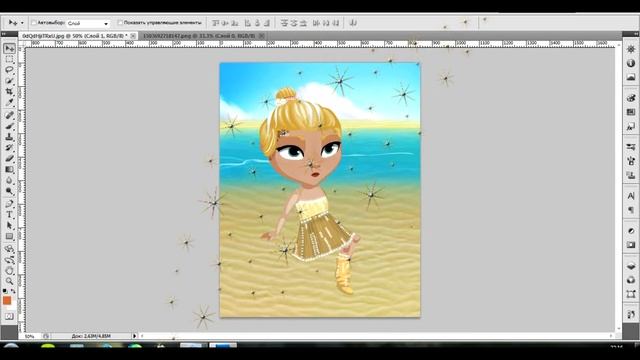Image resolution: width=640 pixels, height=360 pixels.
Task: Select the History Brush tool
Action: tap(9, 148)
